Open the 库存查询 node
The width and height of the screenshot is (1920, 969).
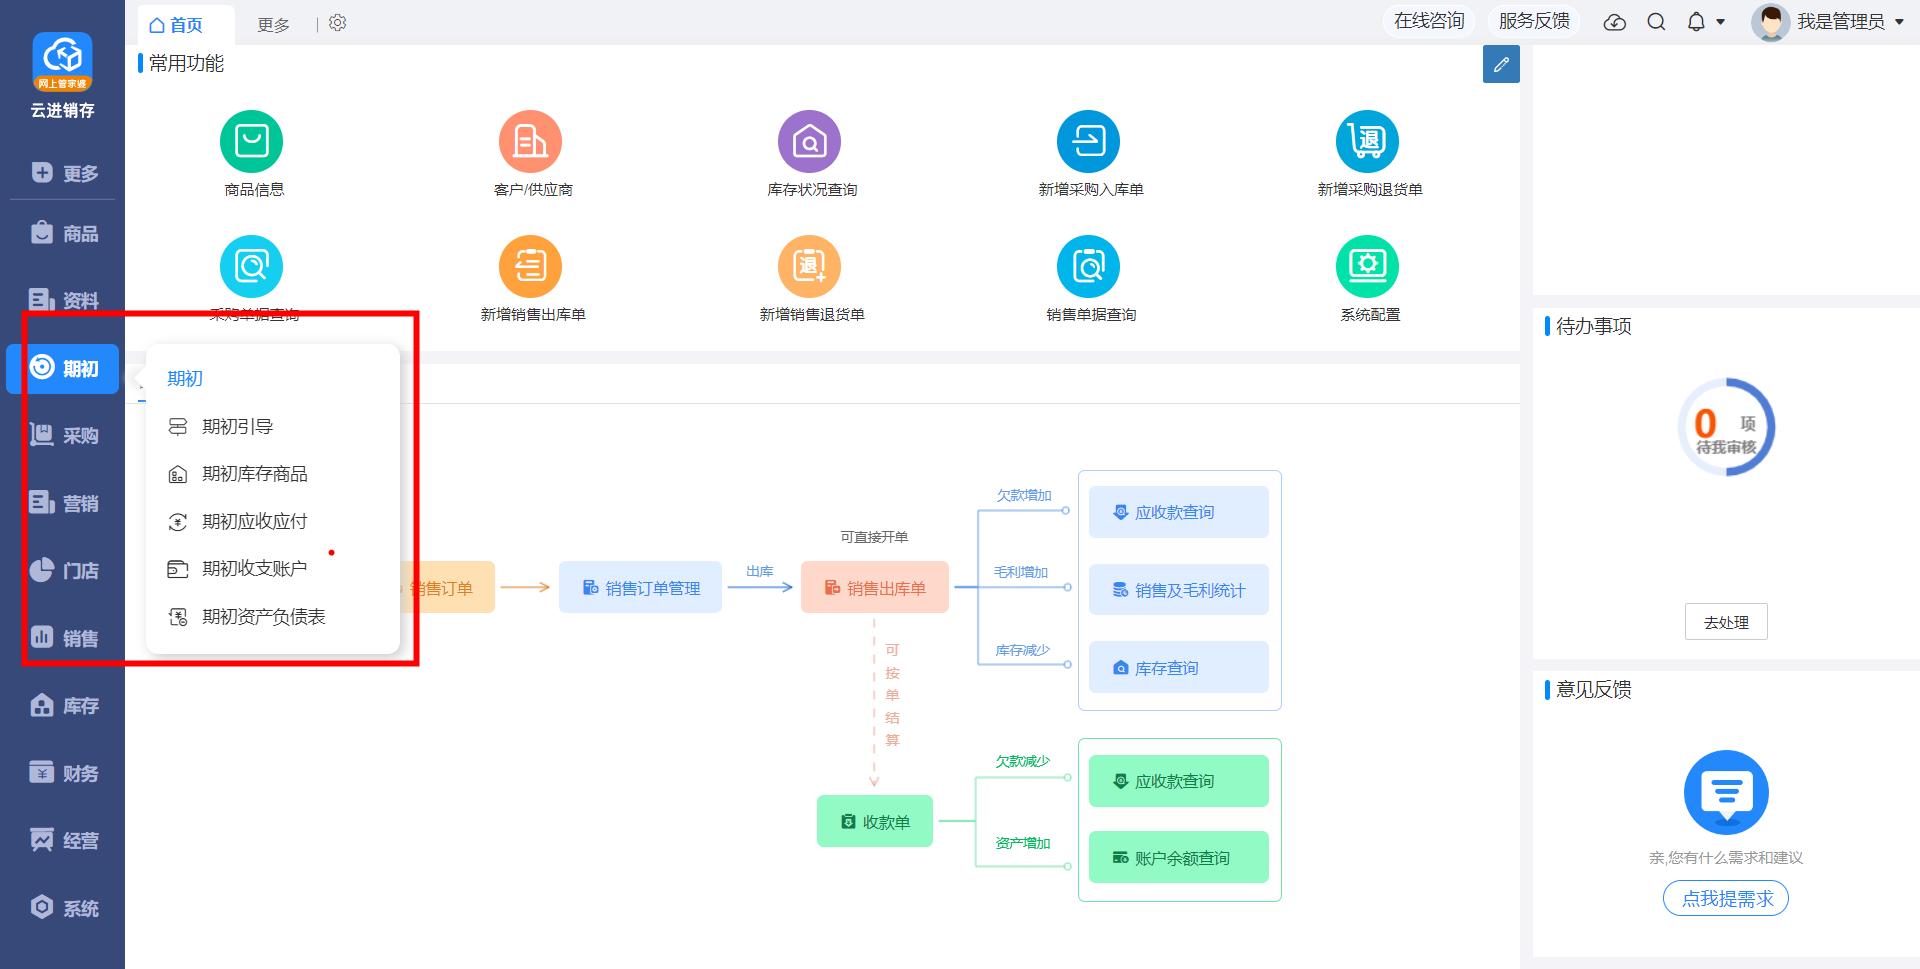(x=1179, y=667)
